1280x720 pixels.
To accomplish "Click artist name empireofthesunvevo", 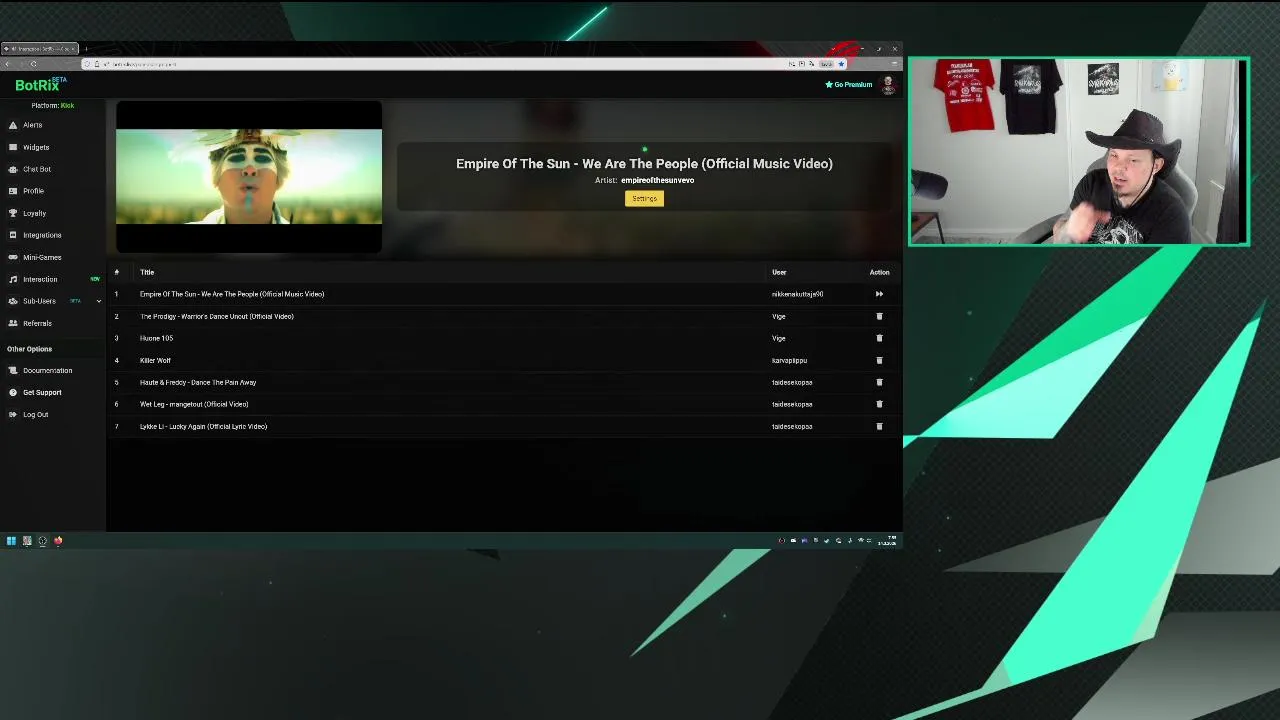I will [x=657, y=180].
